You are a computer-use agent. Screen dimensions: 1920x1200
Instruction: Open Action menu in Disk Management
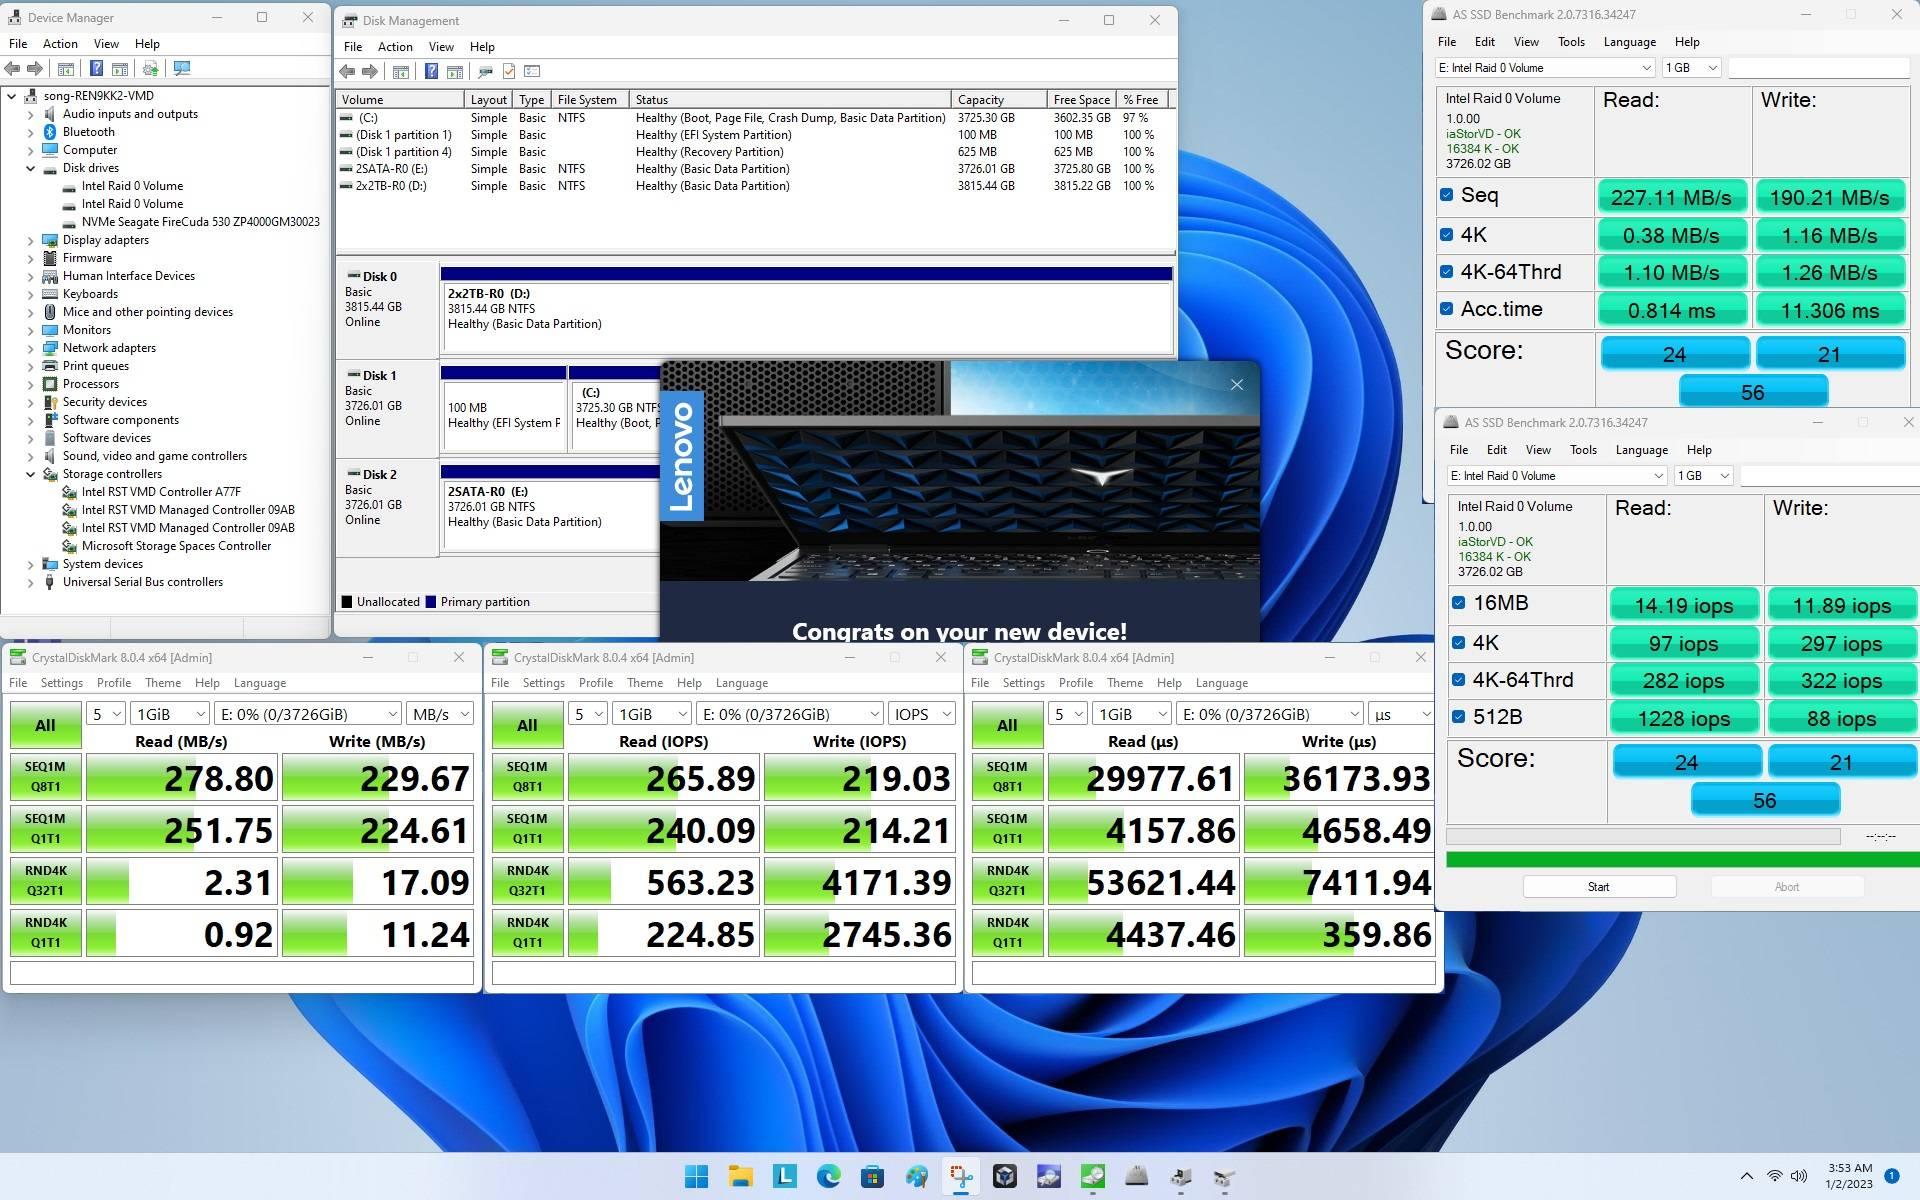(394, 47)
